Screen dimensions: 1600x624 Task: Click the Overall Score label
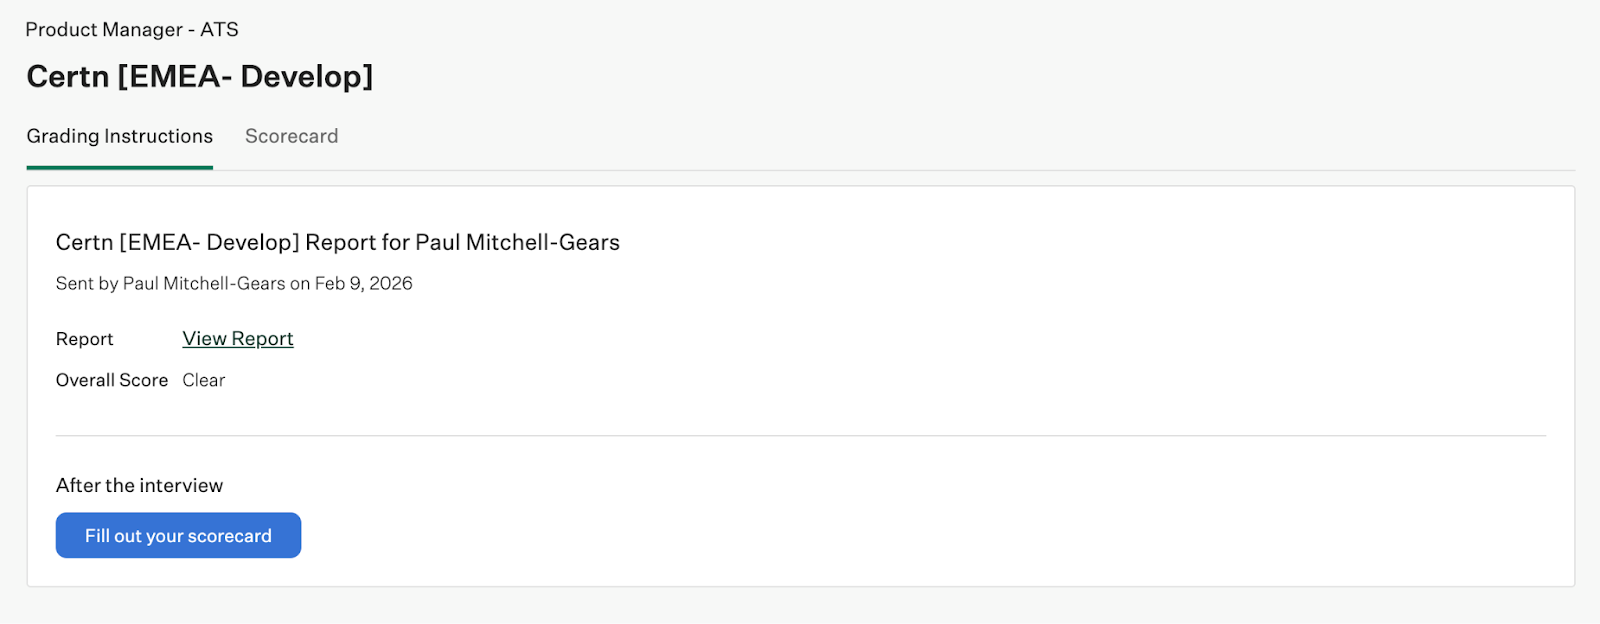tap(112, 380)
